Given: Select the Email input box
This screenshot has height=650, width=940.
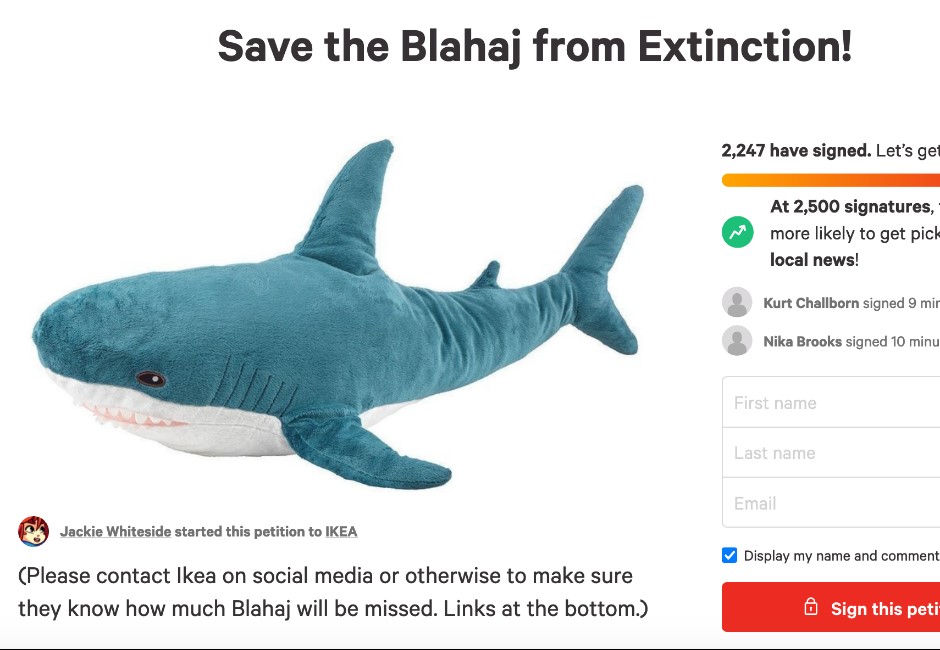Looking at the screenshot, I should [x=830, y=503].
